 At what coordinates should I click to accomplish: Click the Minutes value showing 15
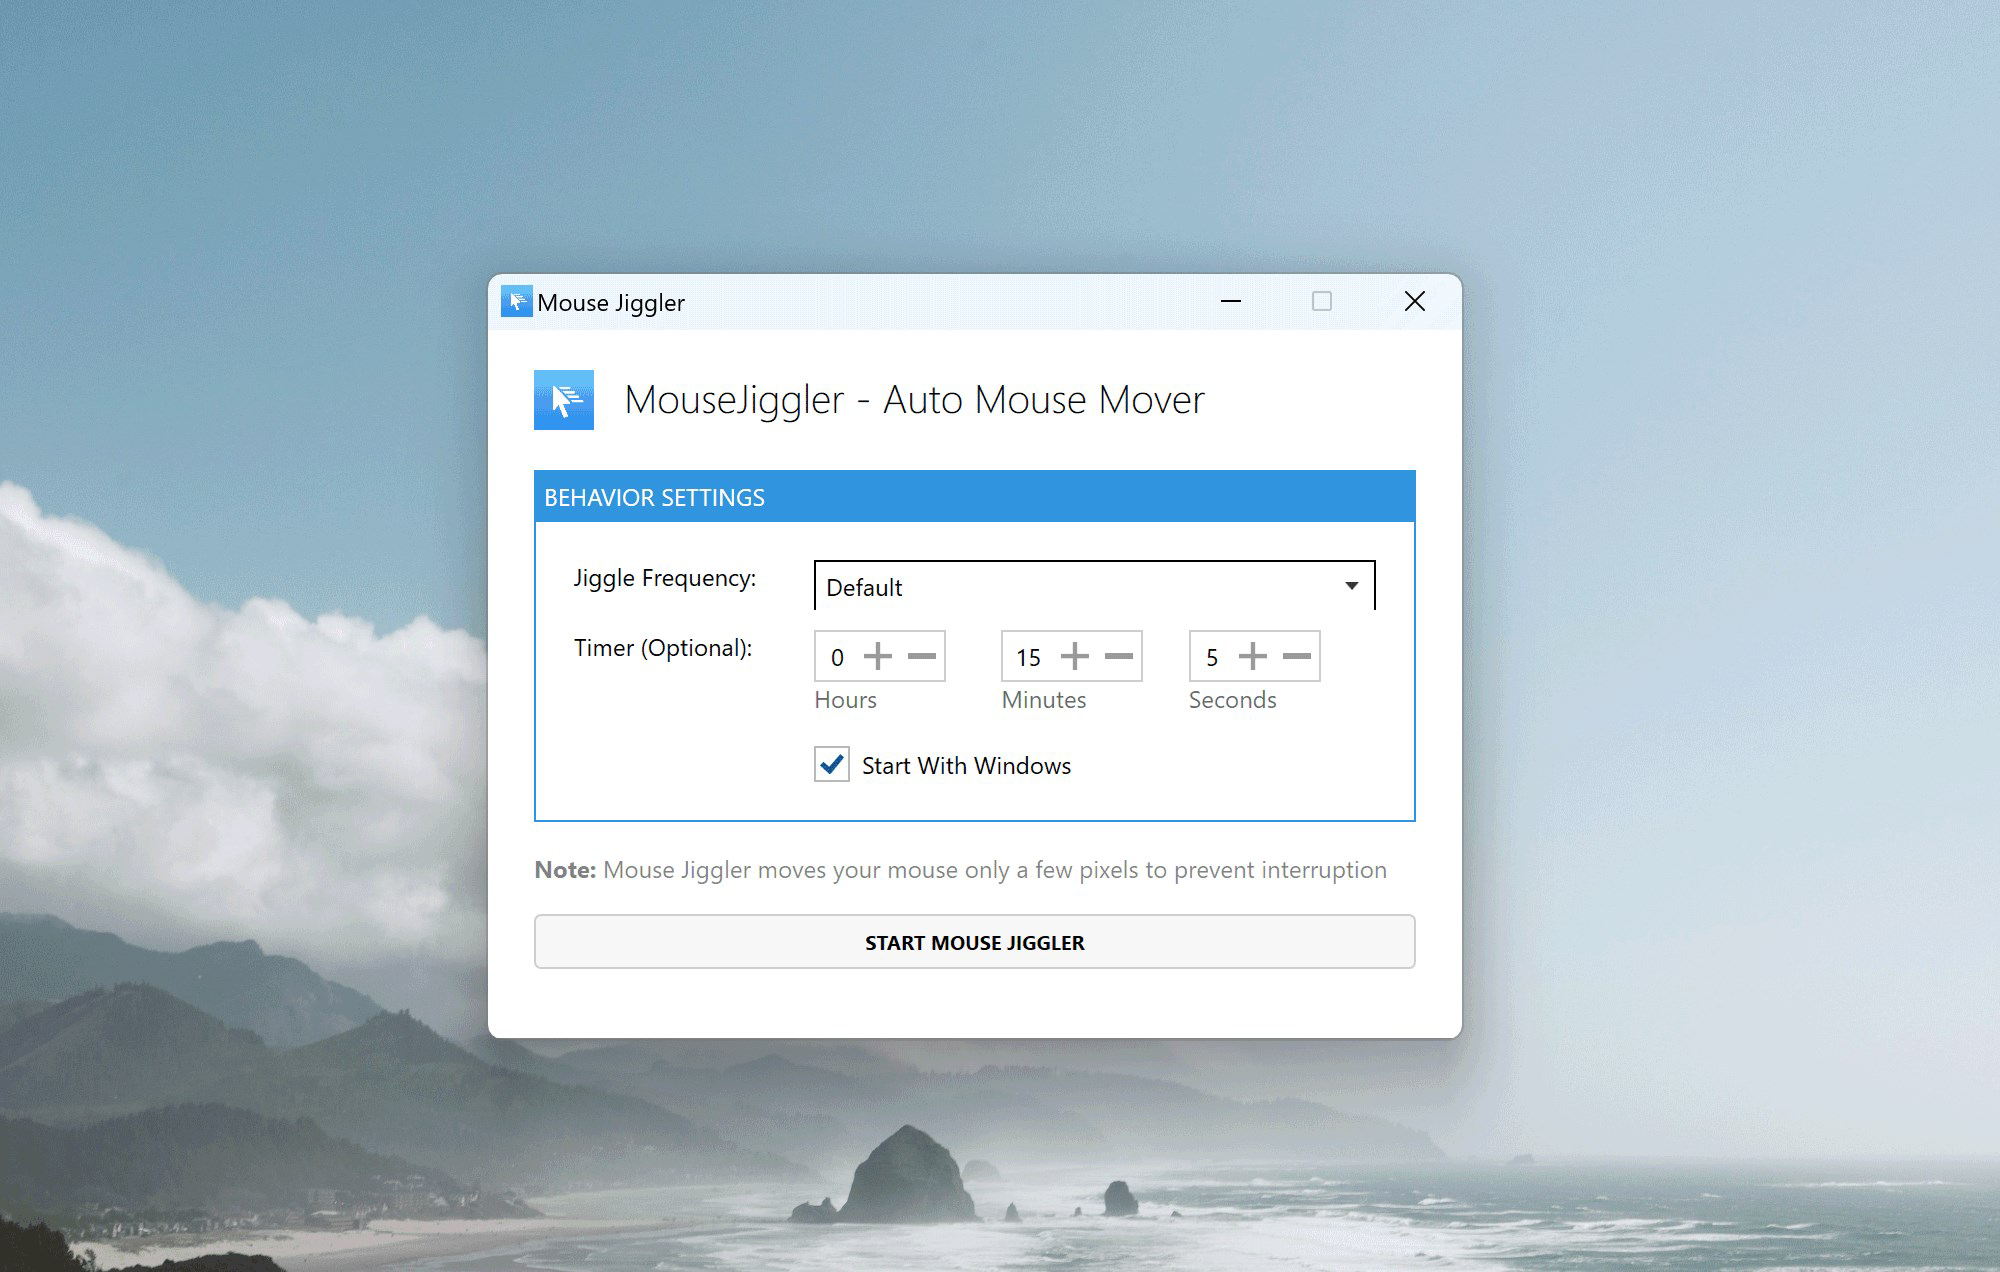click(1029, 656)
